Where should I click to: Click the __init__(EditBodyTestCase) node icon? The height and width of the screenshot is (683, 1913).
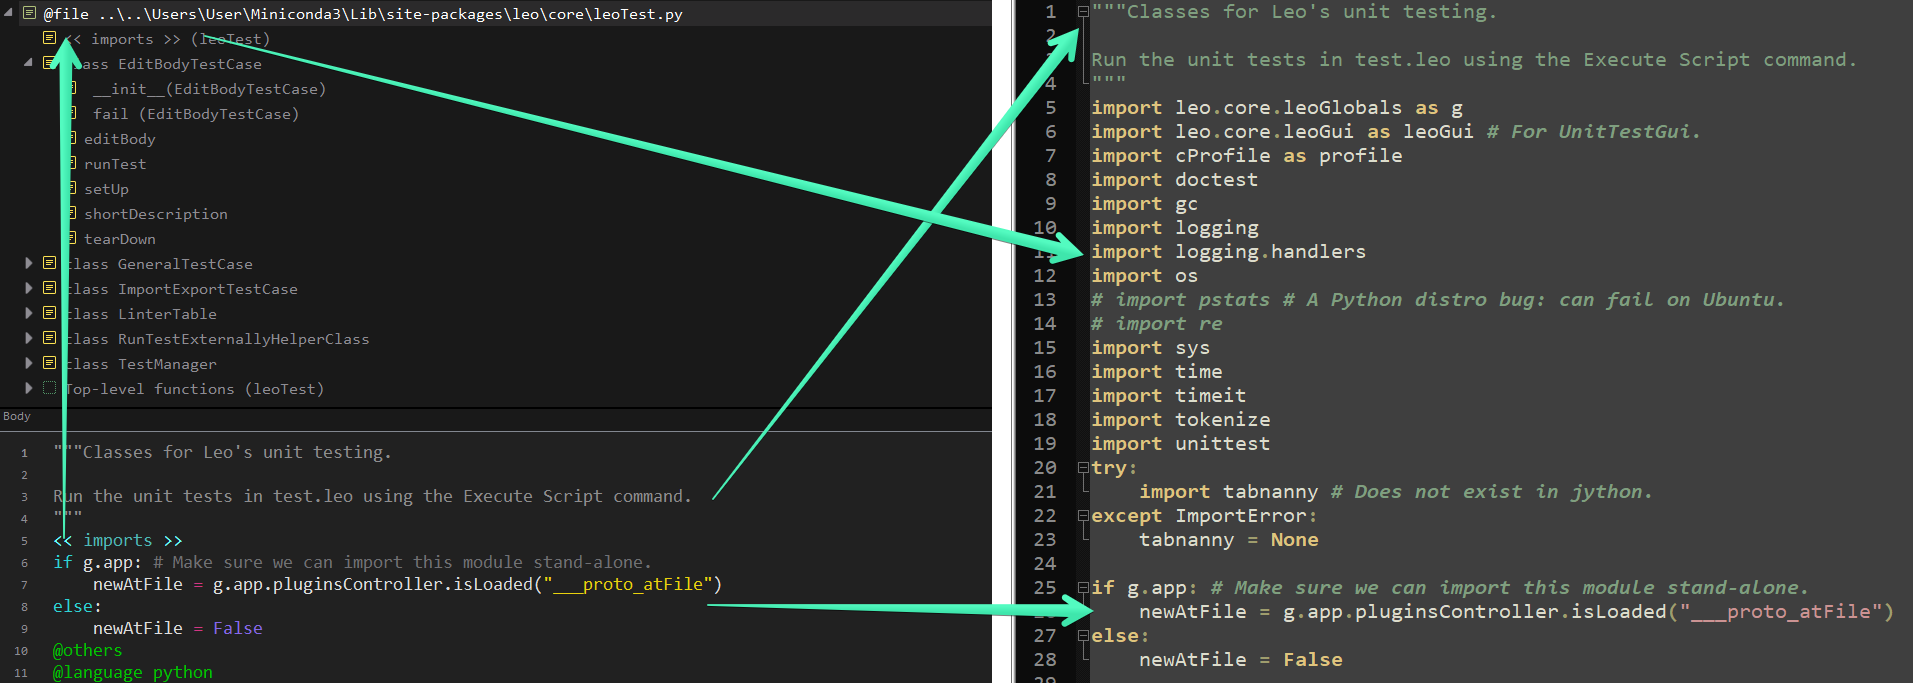click(x=72, y=88)
